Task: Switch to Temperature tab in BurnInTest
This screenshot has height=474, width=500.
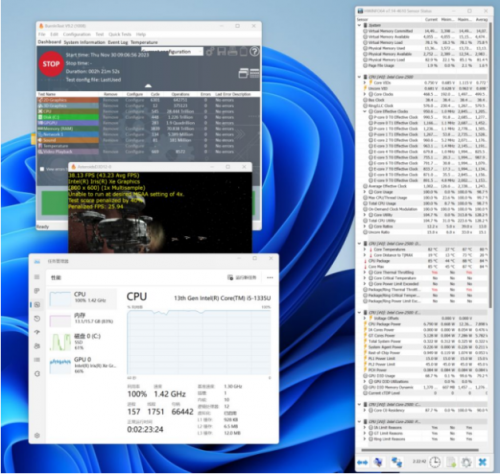Action: [144, 42]
